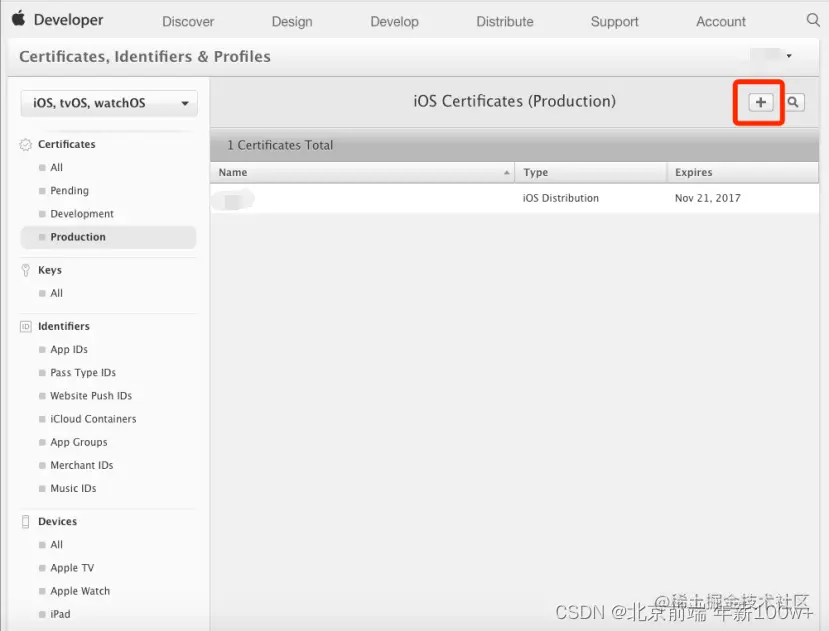Click the Keys section heading
The height and width of the screenshot is (631, 829).
pyautogui.click(x=50, y=270)
